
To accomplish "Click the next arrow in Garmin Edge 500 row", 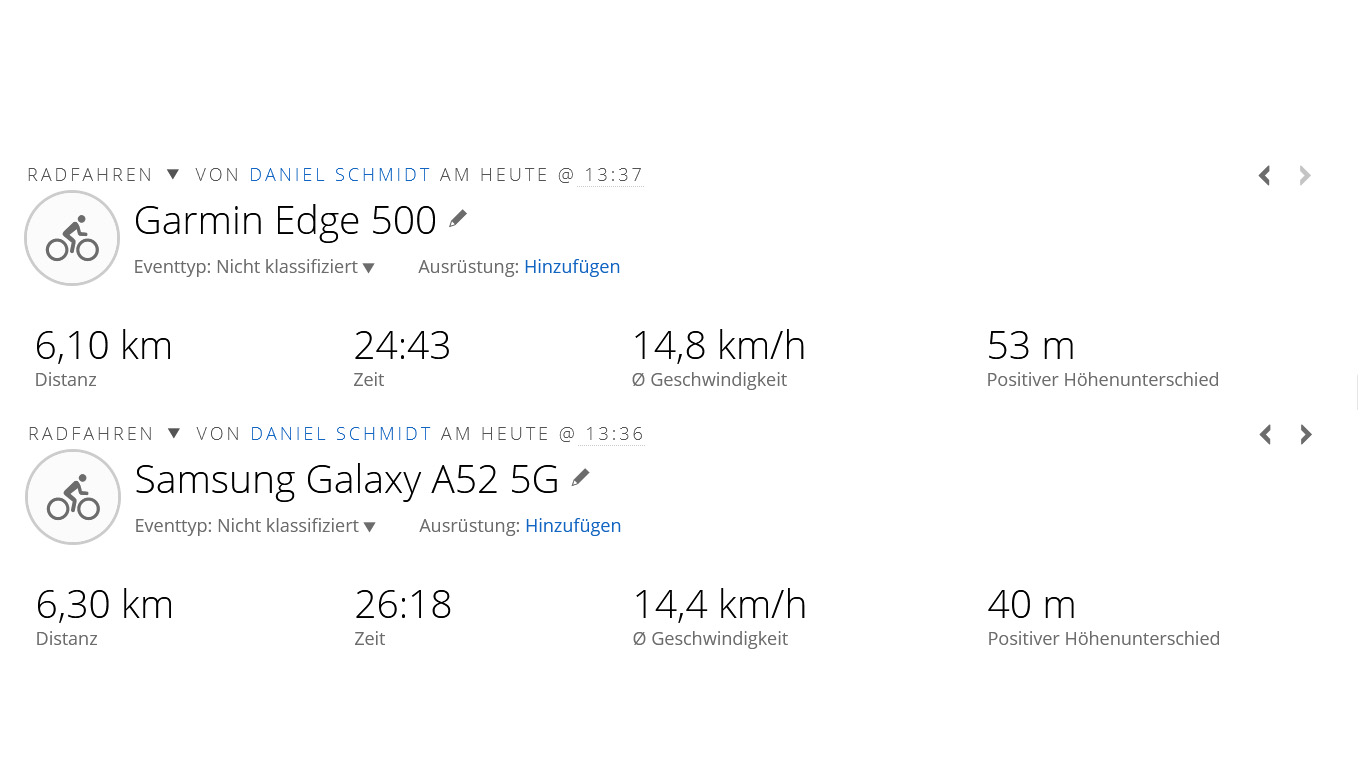I will tap(1305, 176).
